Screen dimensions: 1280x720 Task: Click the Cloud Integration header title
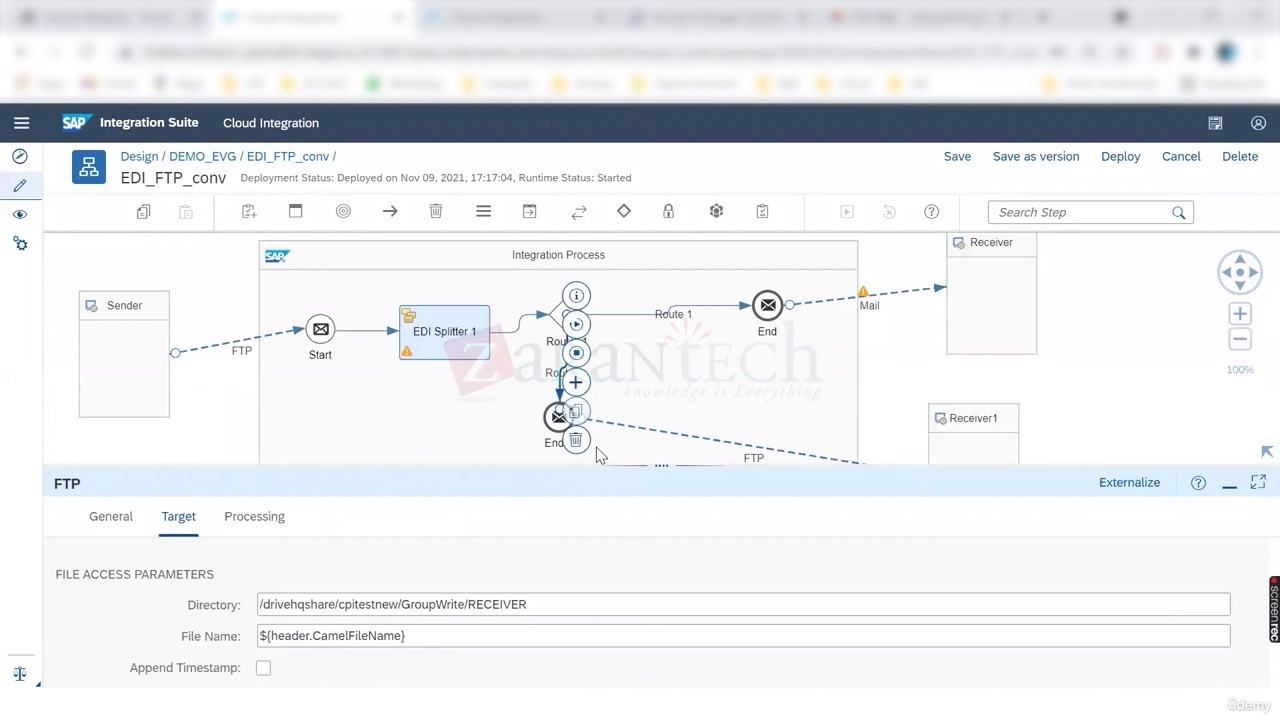pos(271,123)
